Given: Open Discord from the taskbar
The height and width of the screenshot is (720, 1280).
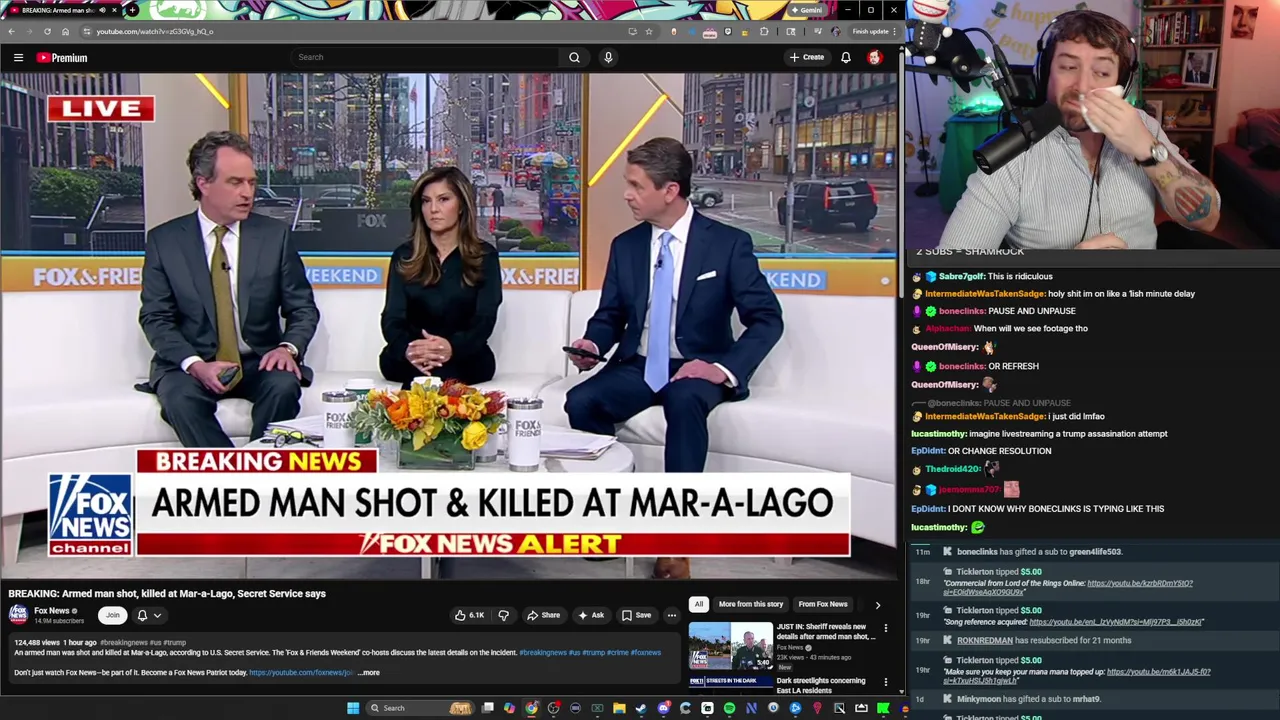Looking at the screenshot, I should coord(663,708).
